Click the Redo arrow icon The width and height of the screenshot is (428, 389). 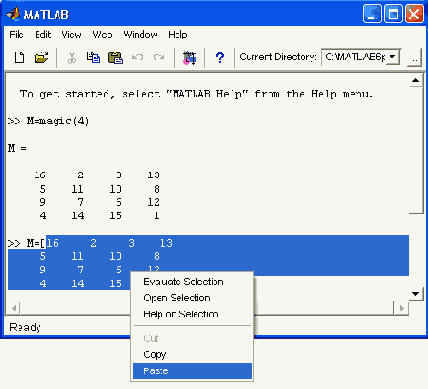tap(159, 57)
